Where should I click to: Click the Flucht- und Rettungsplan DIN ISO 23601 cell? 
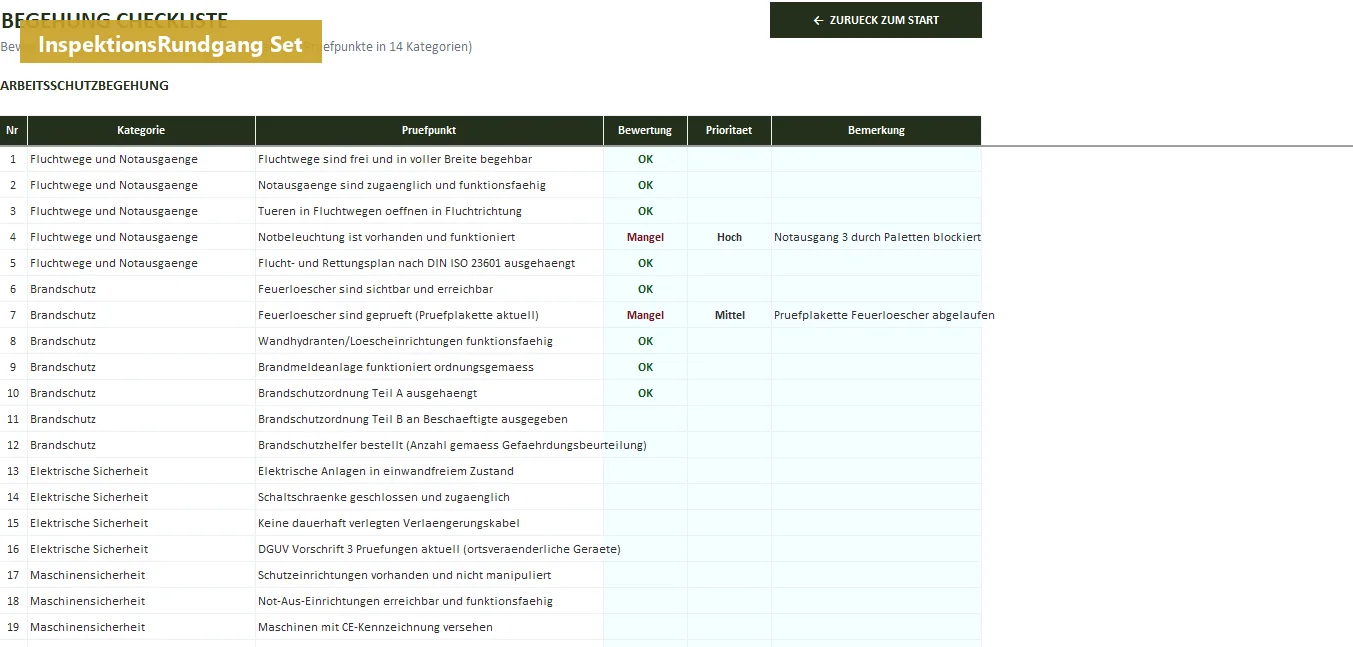(x=429, y=263)
